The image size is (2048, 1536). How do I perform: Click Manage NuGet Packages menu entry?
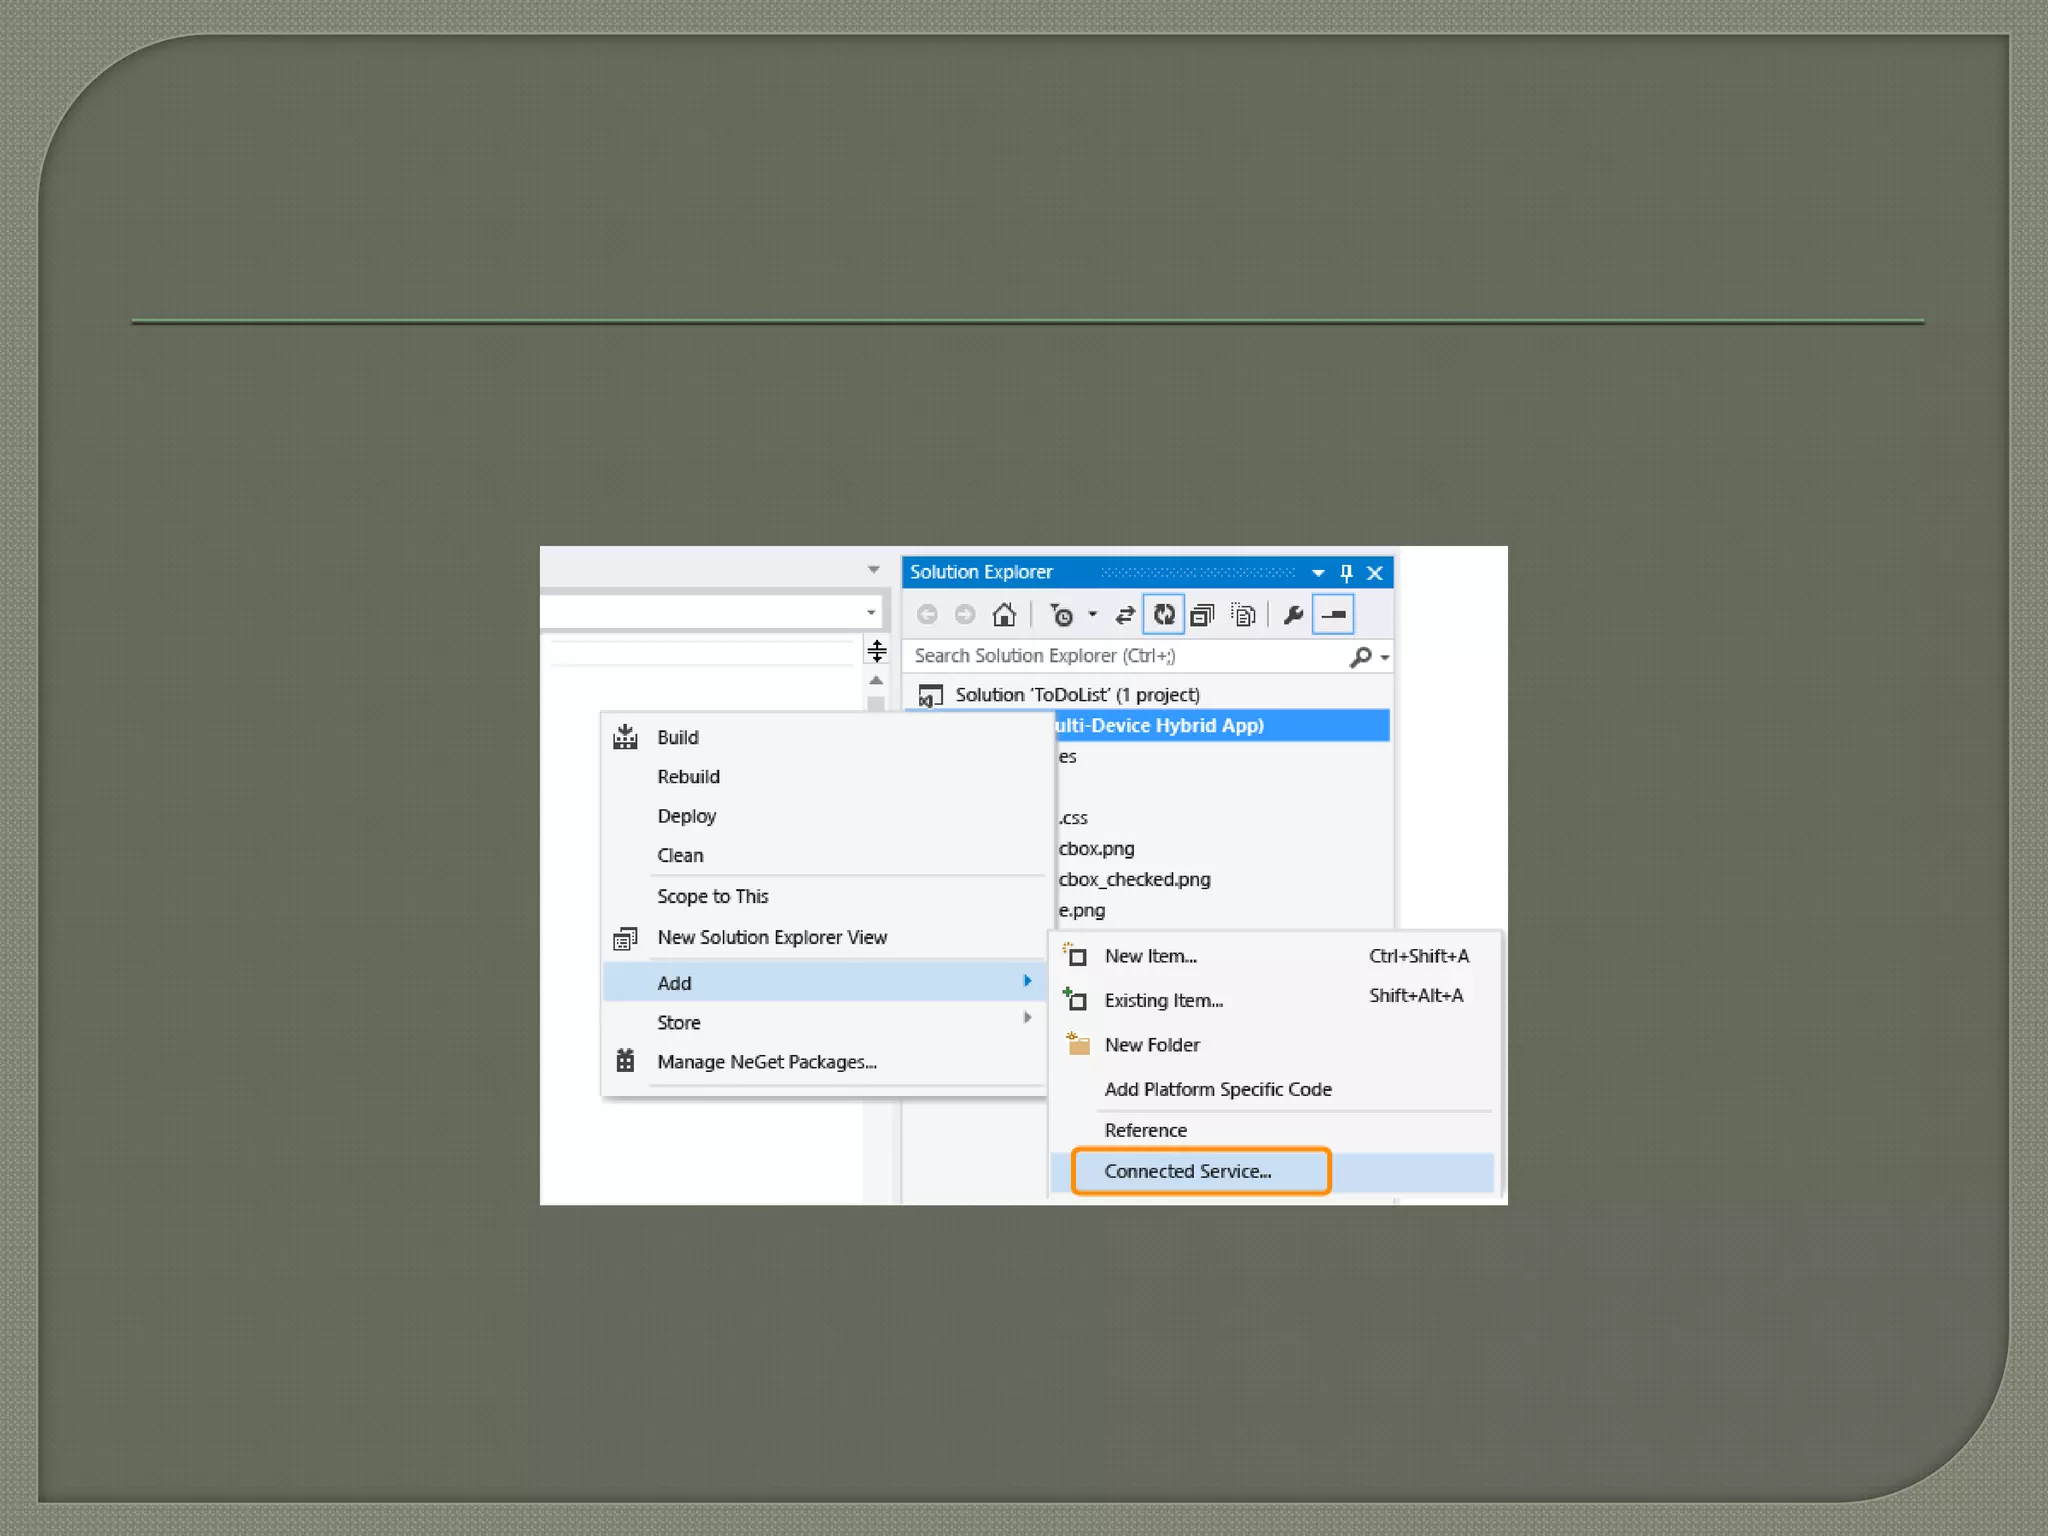click(766, 1062)
